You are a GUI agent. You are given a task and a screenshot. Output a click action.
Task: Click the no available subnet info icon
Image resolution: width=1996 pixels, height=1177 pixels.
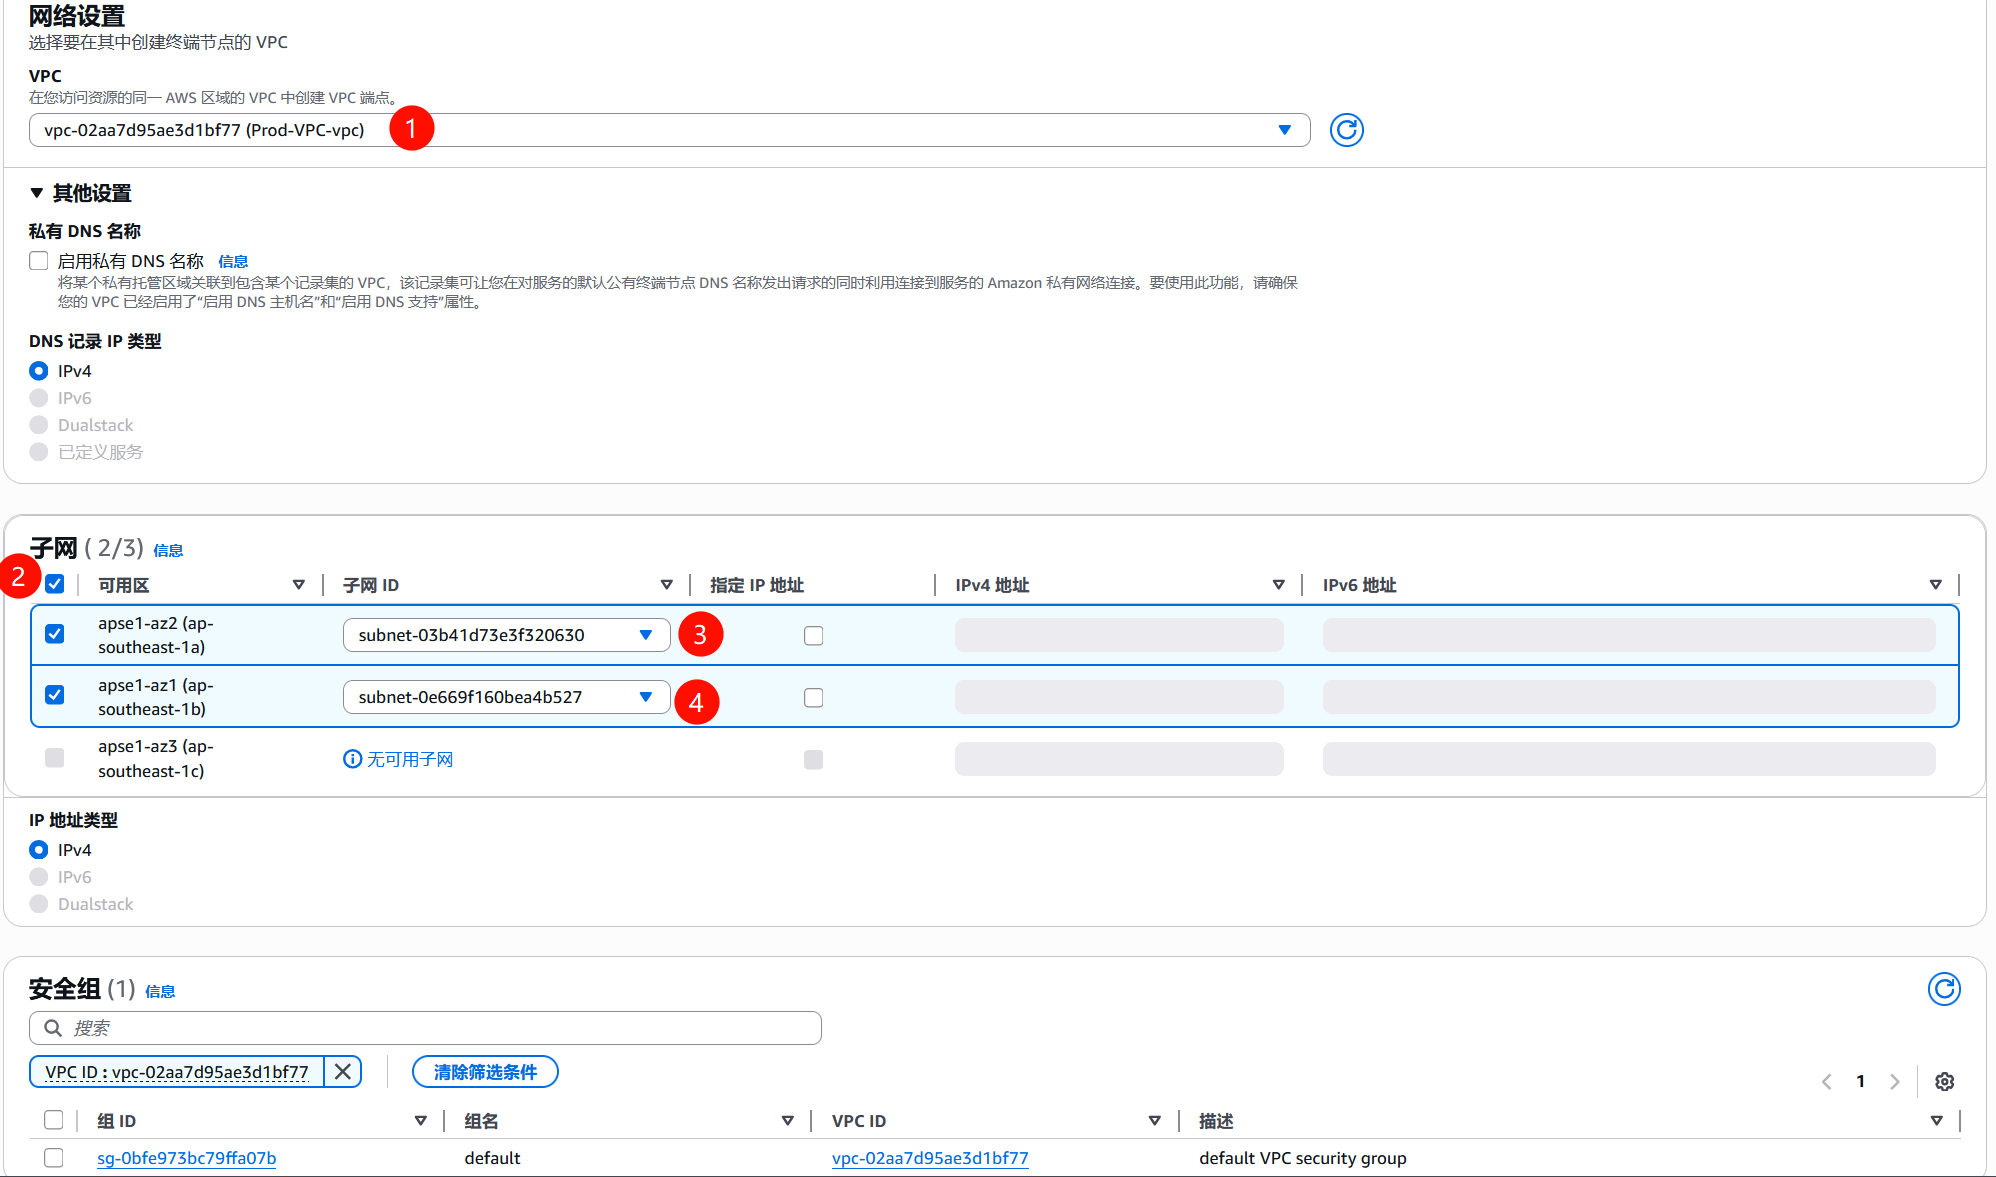(x=352, y=759)
